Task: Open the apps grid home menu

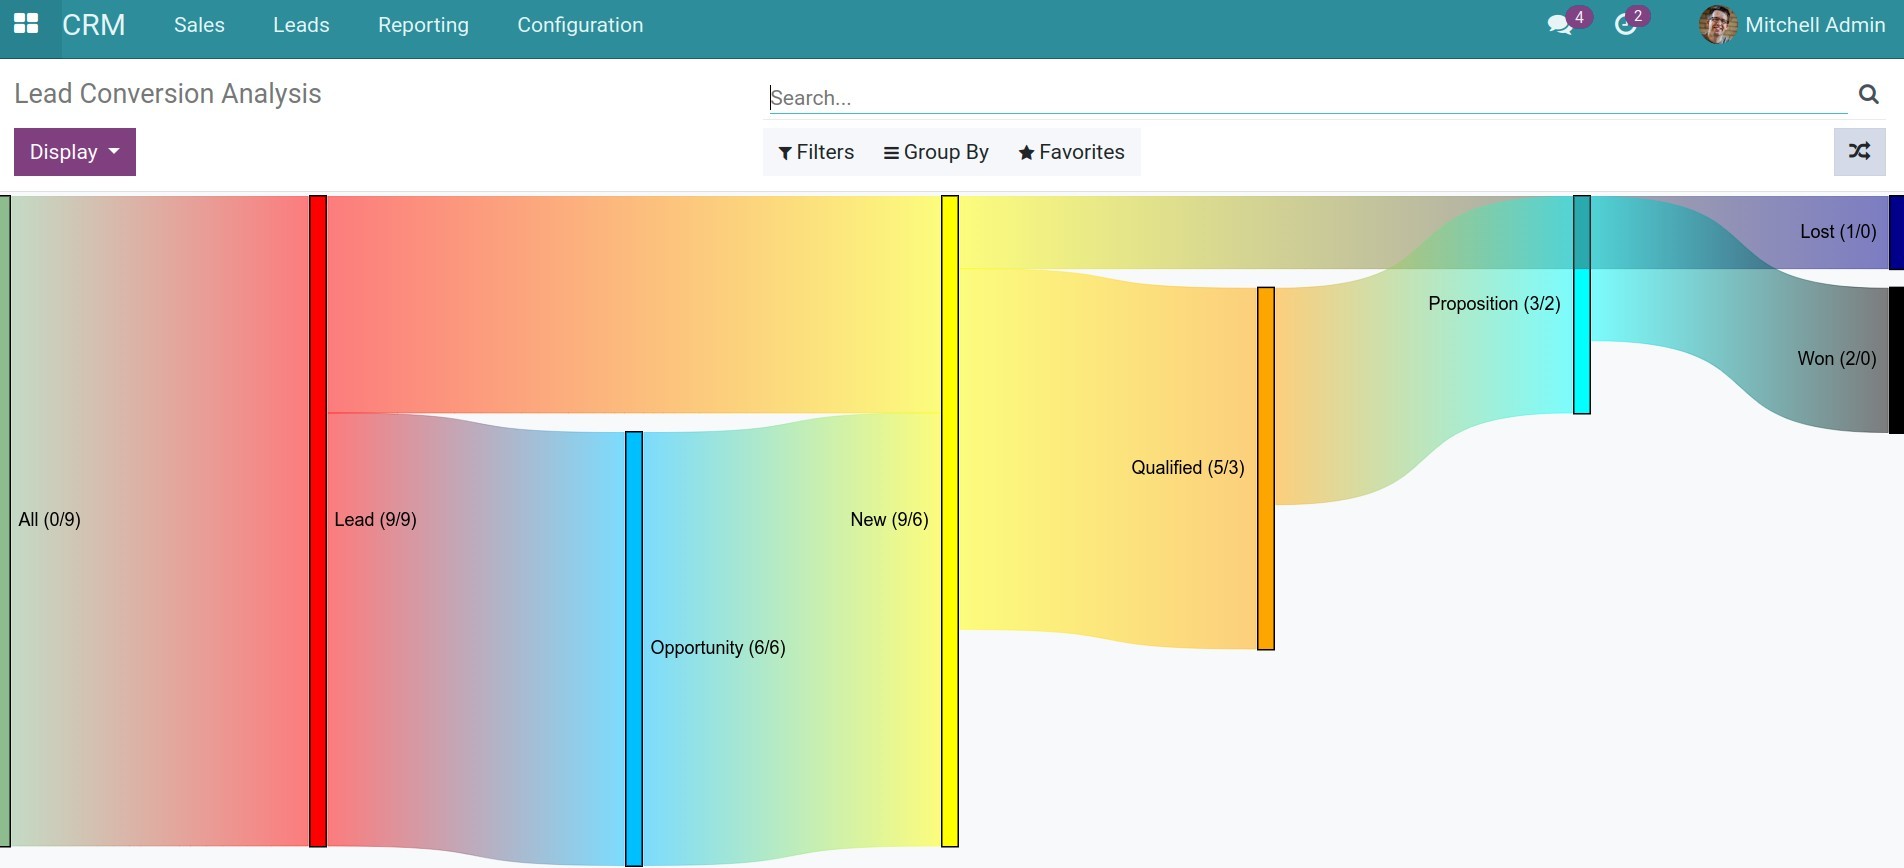Action: (x=26, y=24)
